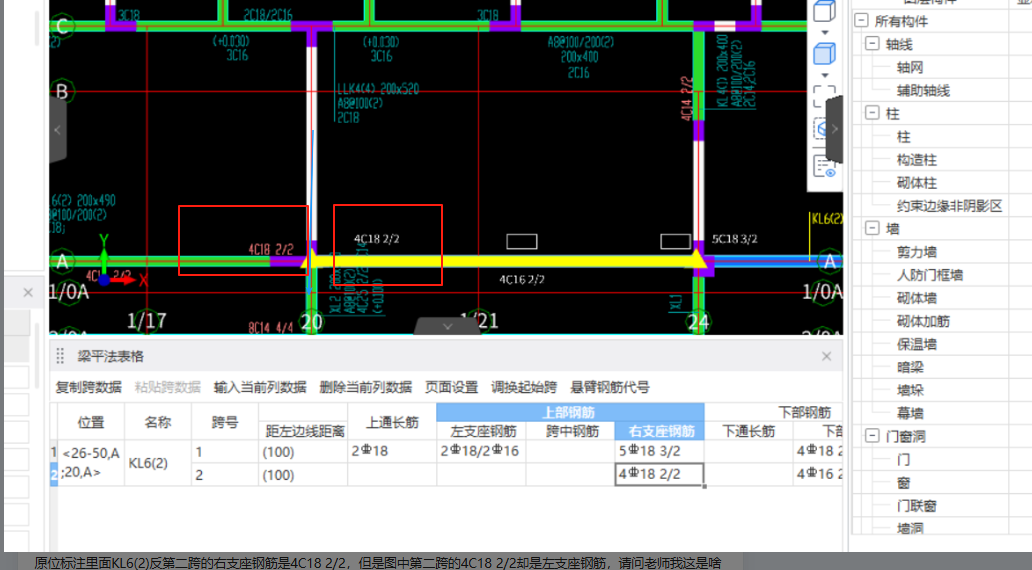Select 辅助轴线 in component tree
The image size is (1032, 570).
923,90
